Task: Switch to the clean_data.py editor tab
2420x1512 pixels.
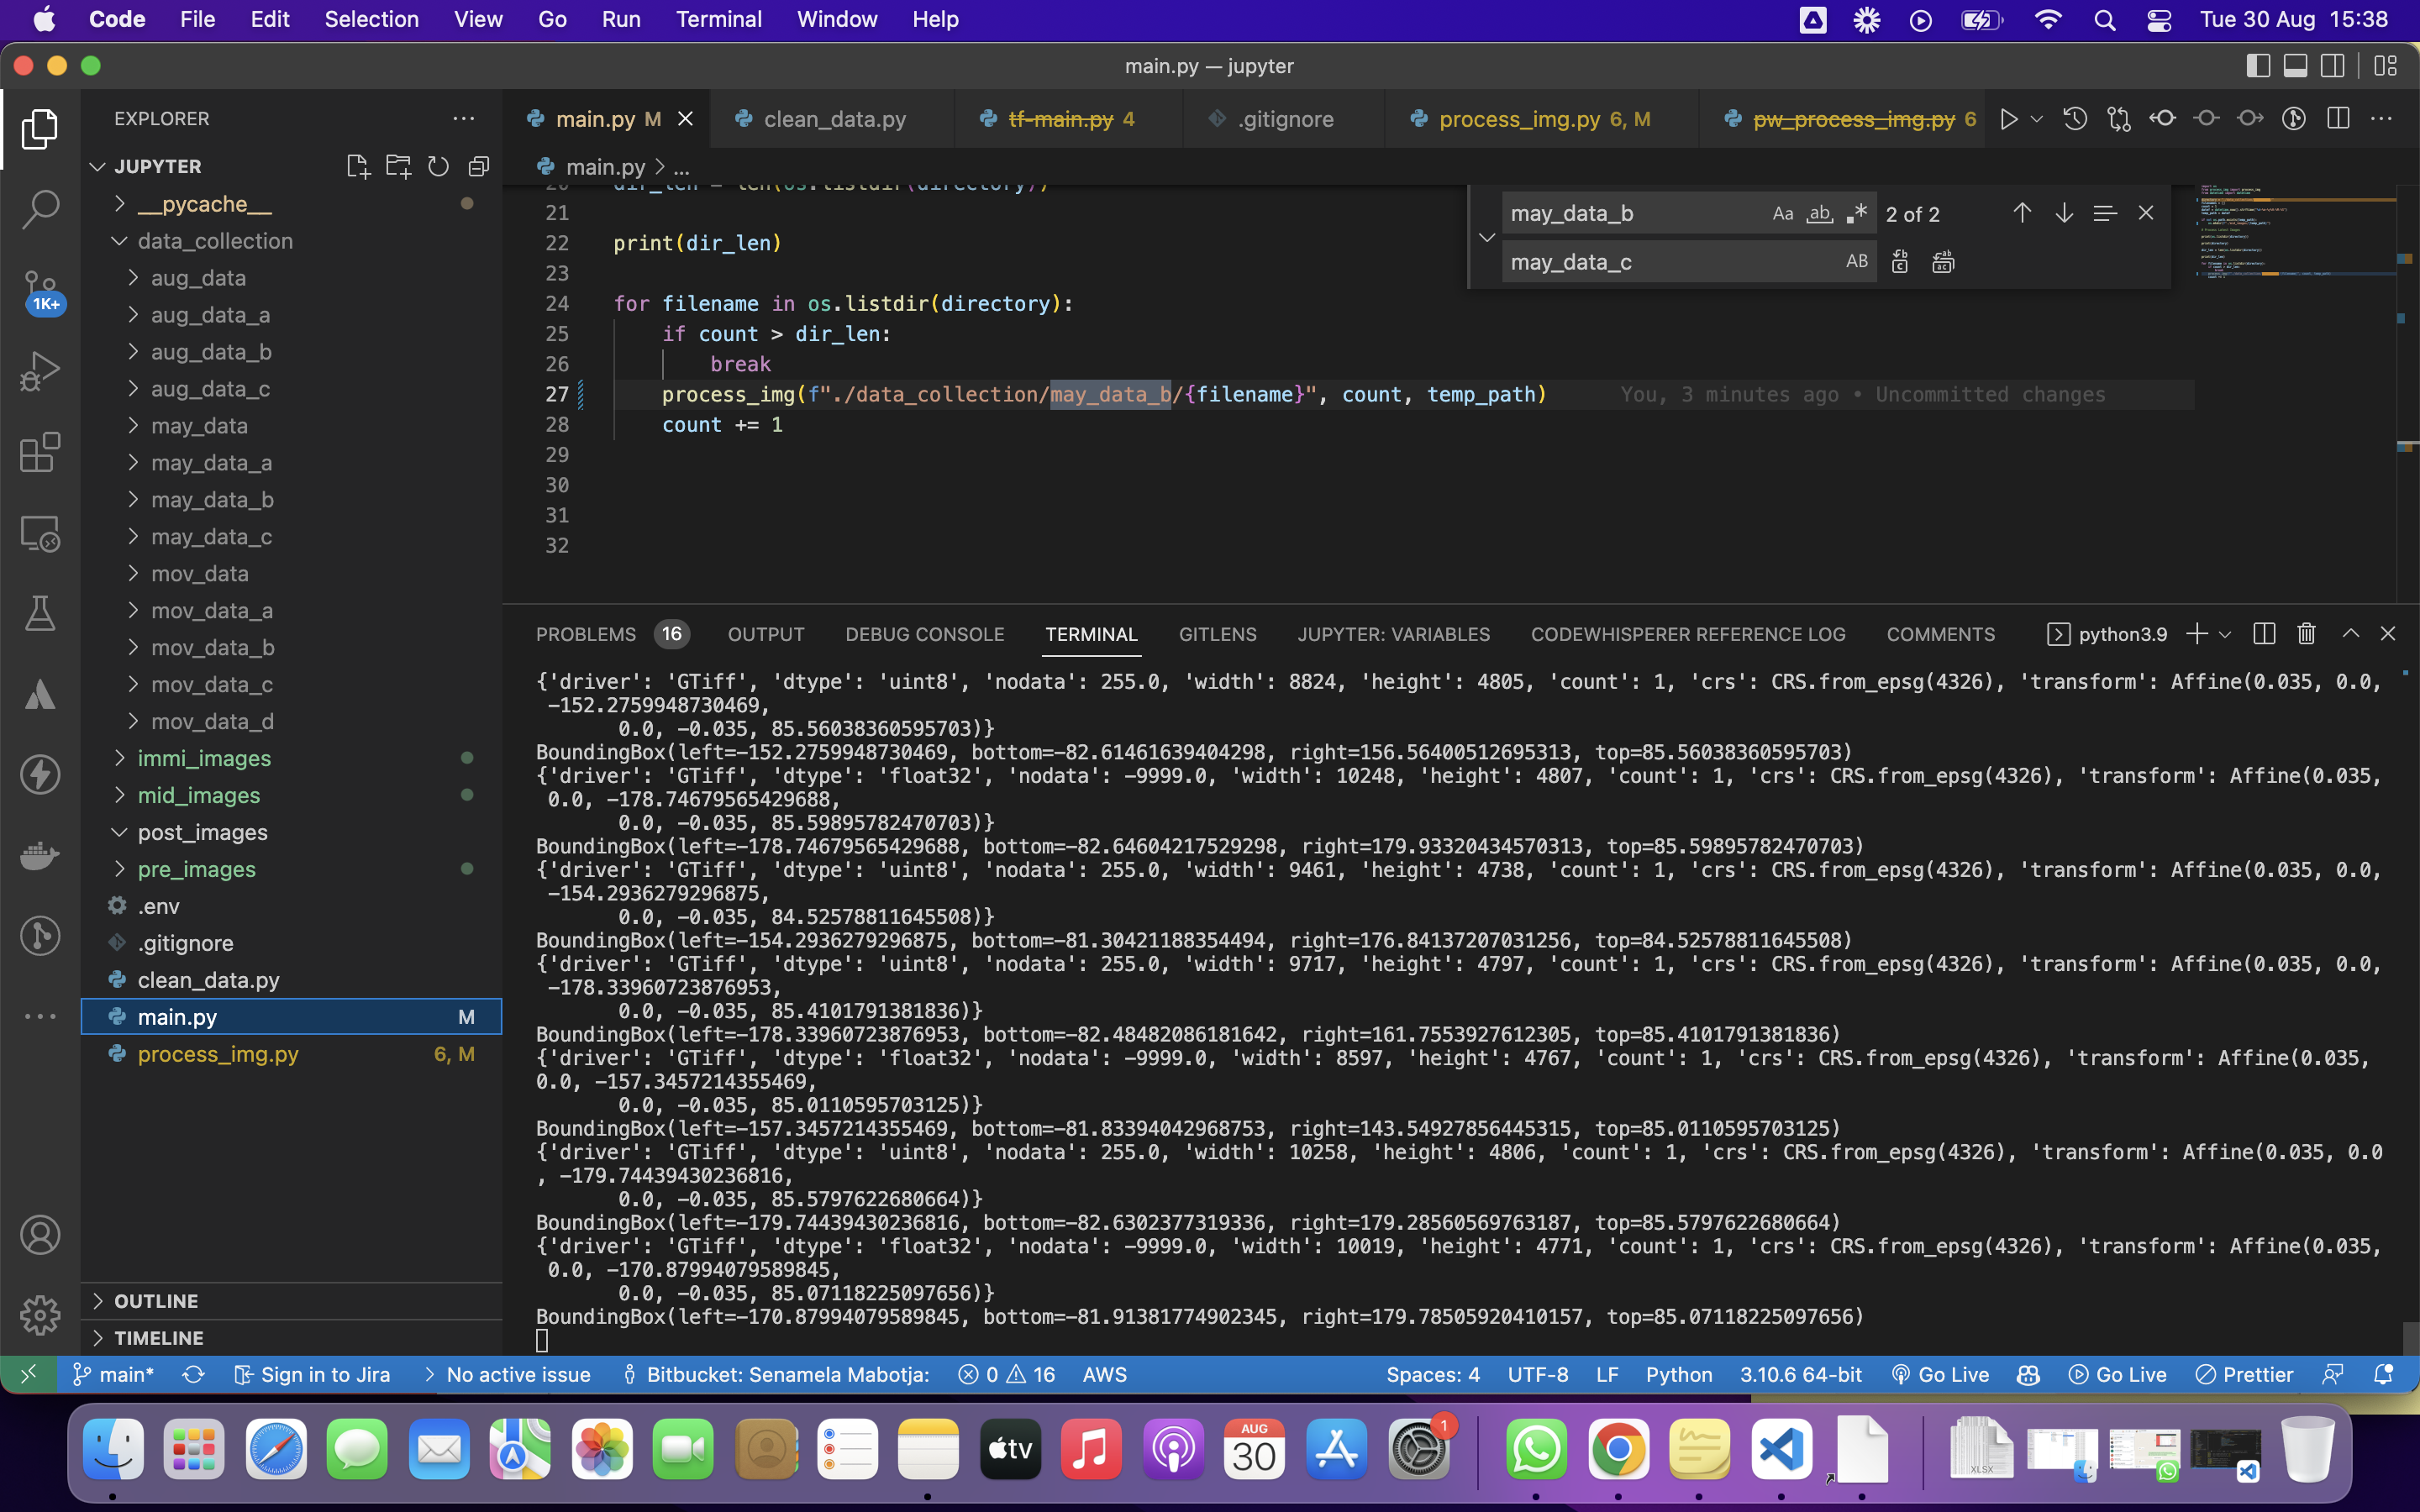Action: point(834,119)
